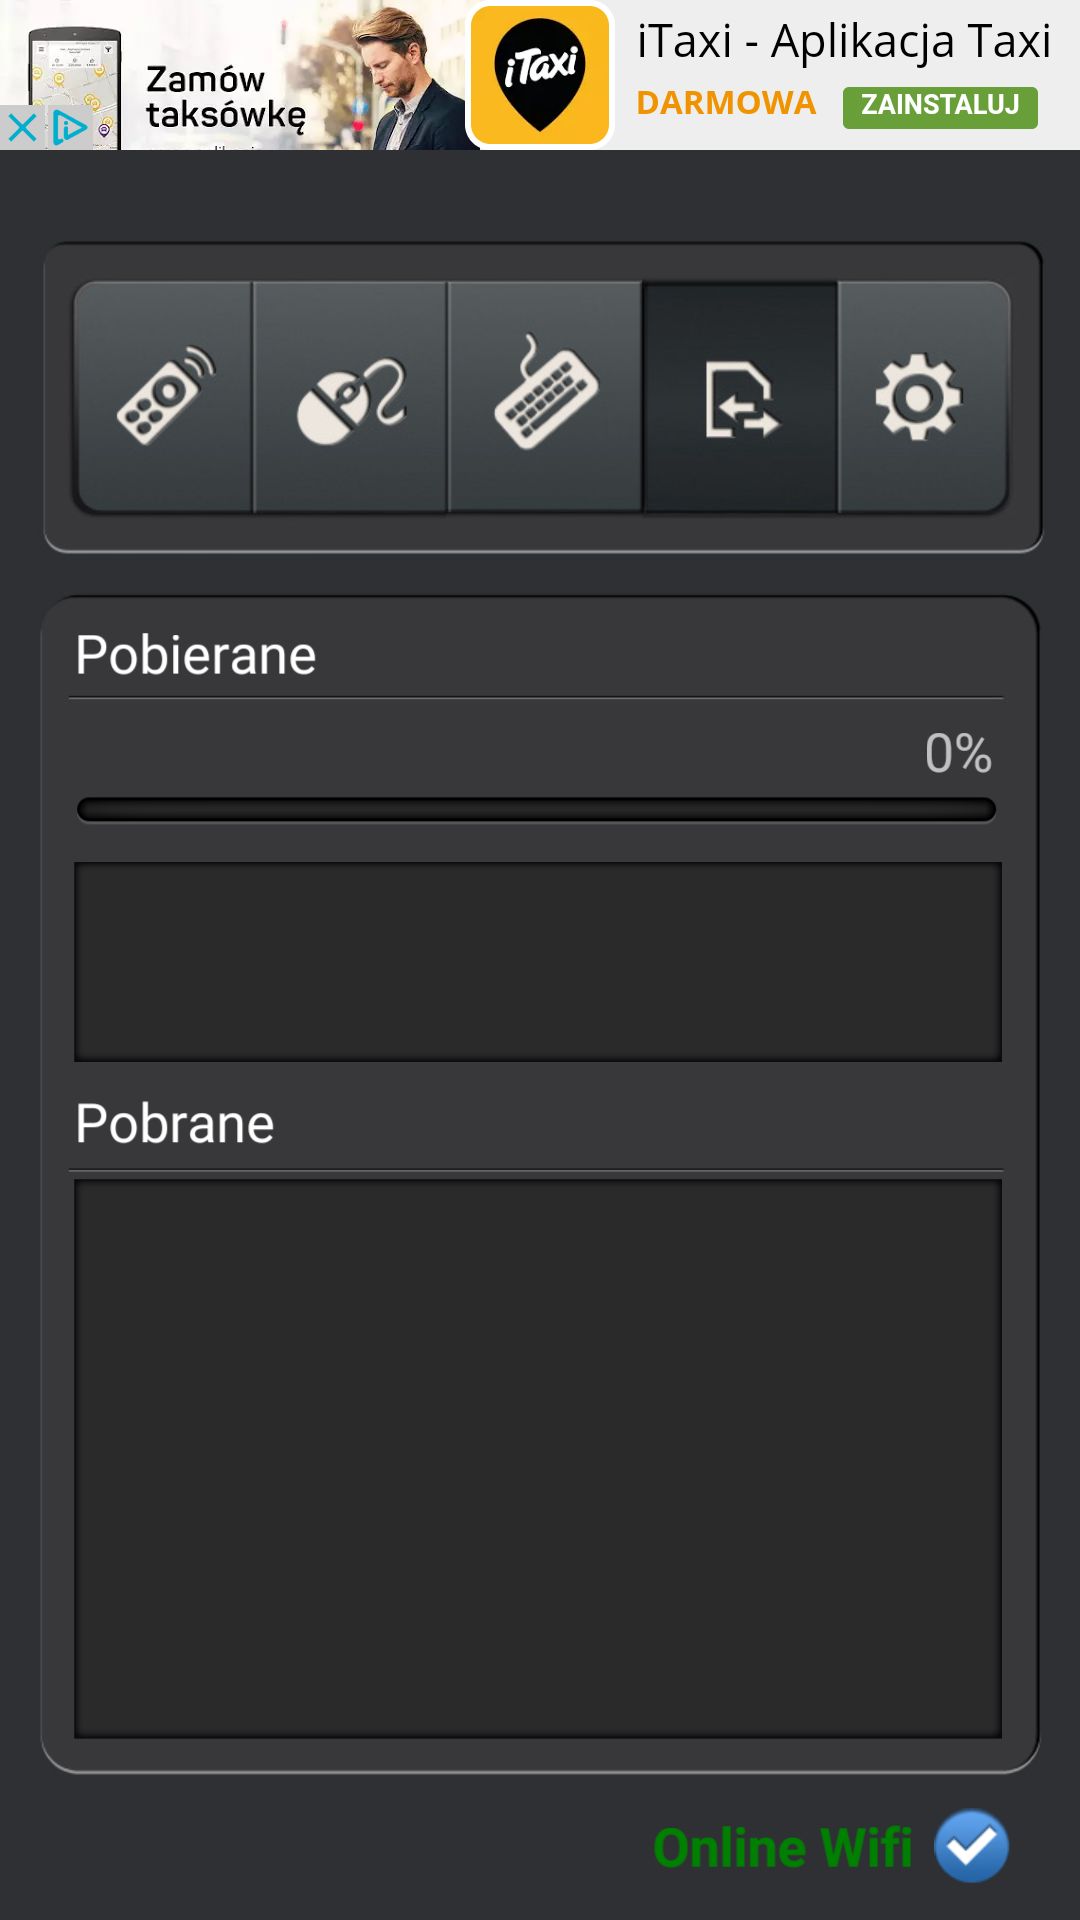Tap the AdChoices triangle icon
Screen dimensions: 1080x1920
point(70,128)
